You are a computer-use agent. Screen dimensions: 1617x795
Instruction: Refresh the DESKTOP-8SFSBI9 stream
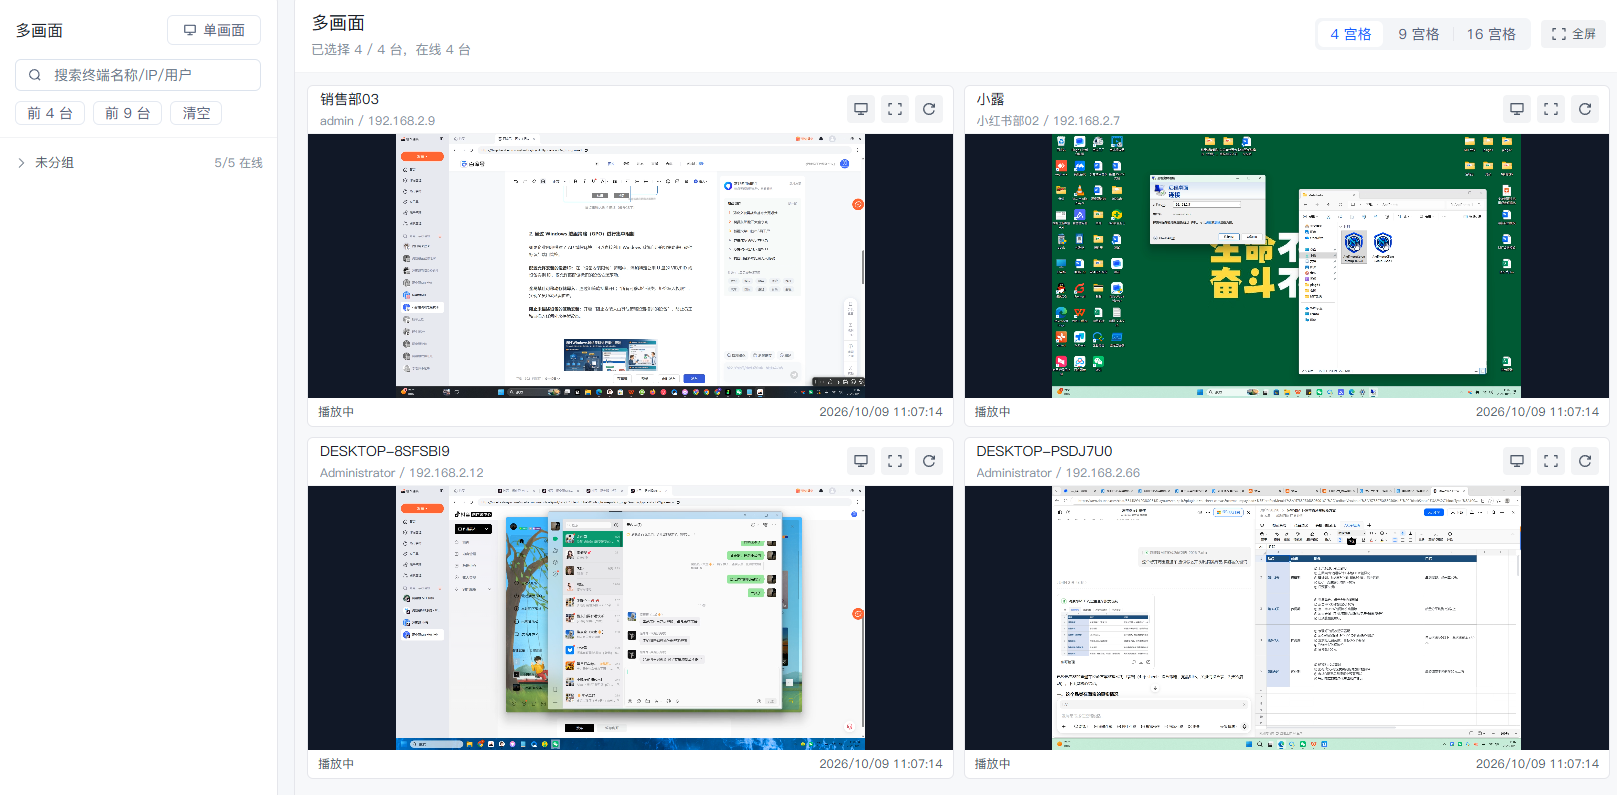point(929,461)
